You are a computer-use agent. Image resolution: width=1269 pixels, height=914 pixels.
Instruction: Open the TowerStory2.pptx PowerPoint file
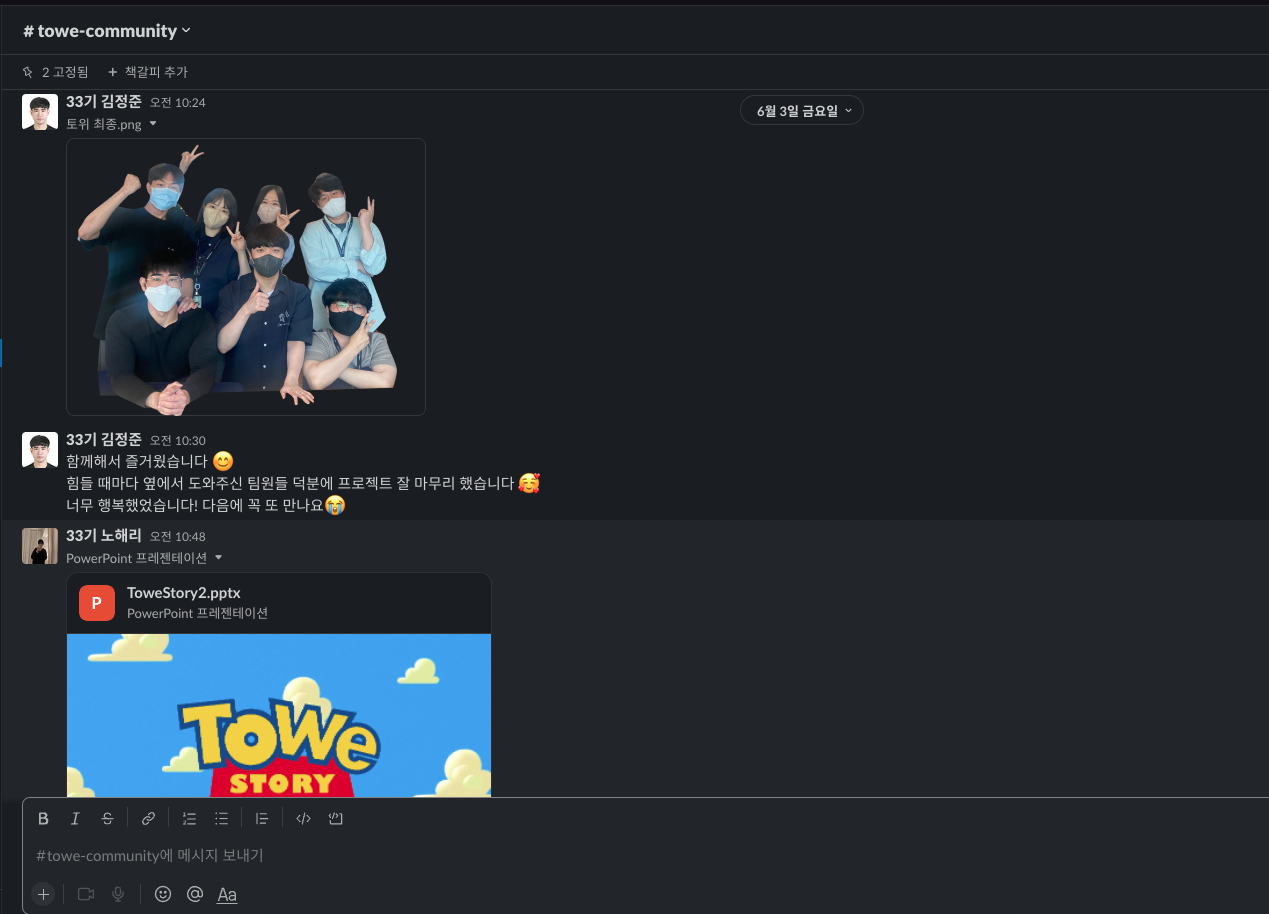tap(182, 592)
